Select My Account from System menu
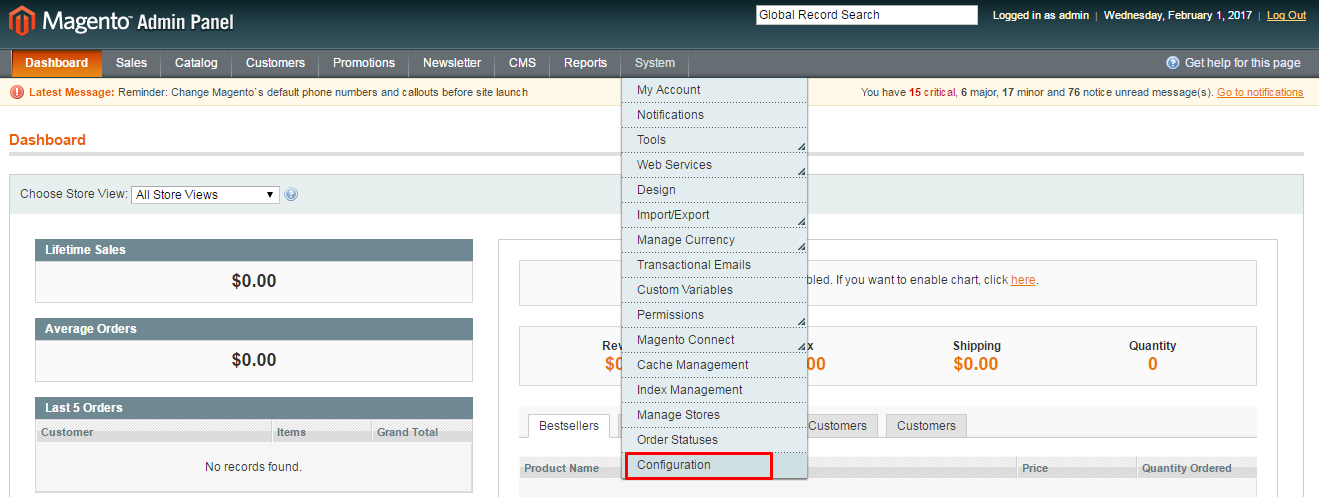The height and width of the screenshot is (497, 1319). click(714, 90)
